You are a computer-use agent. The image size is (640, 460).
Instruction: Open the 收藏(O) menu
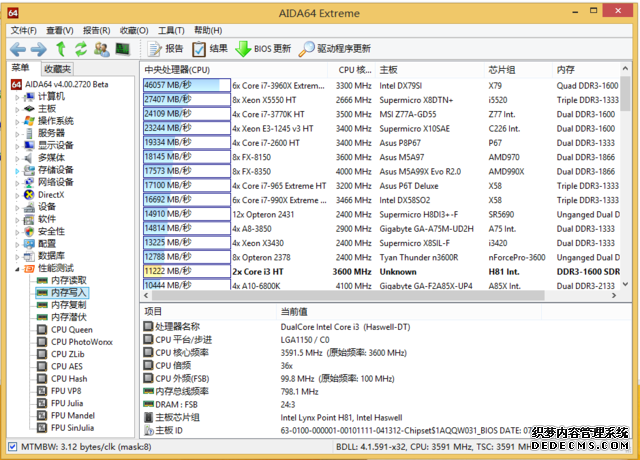134,31
